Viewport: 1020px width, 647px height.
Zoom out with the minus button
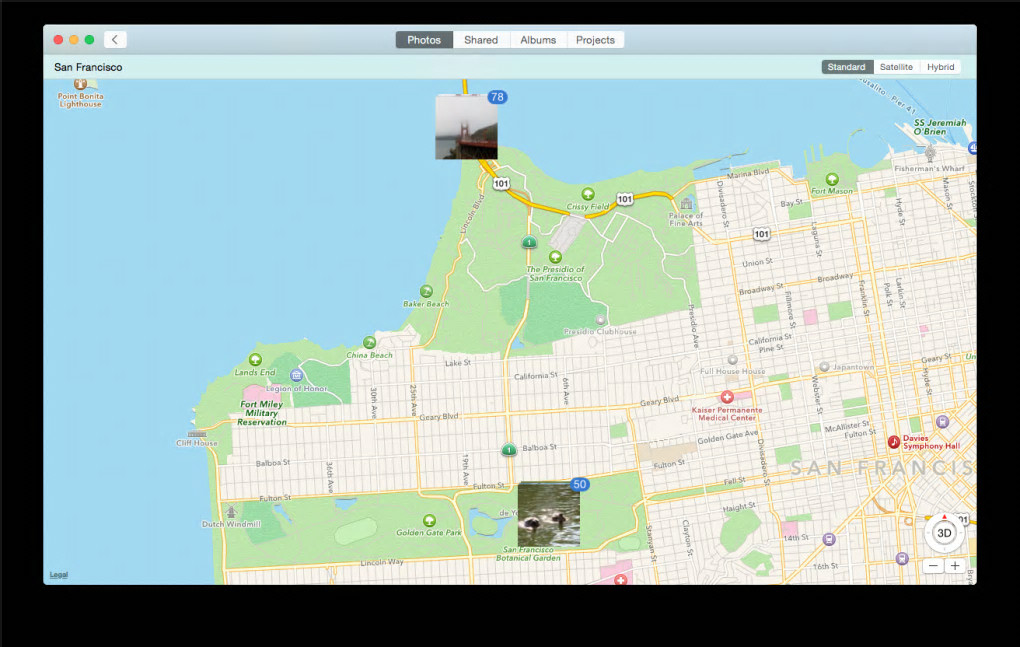click(x=933, y=566)
